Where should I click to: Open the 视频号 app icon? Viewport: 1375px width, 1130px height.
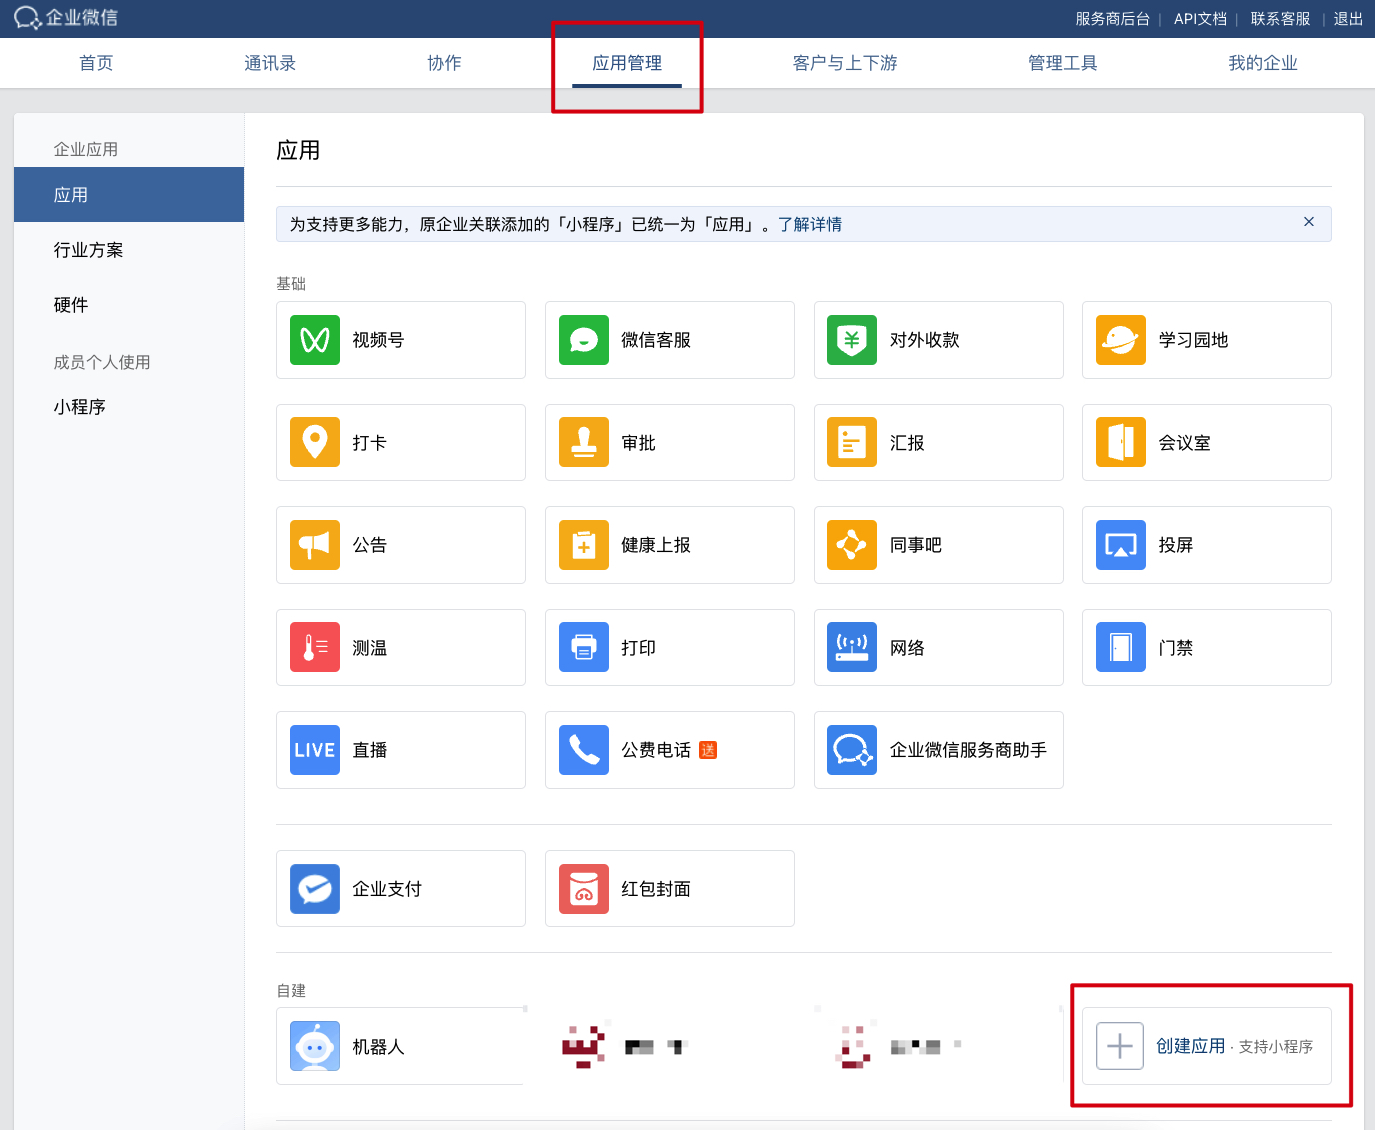pyautogui.click(x=315, y=340)
